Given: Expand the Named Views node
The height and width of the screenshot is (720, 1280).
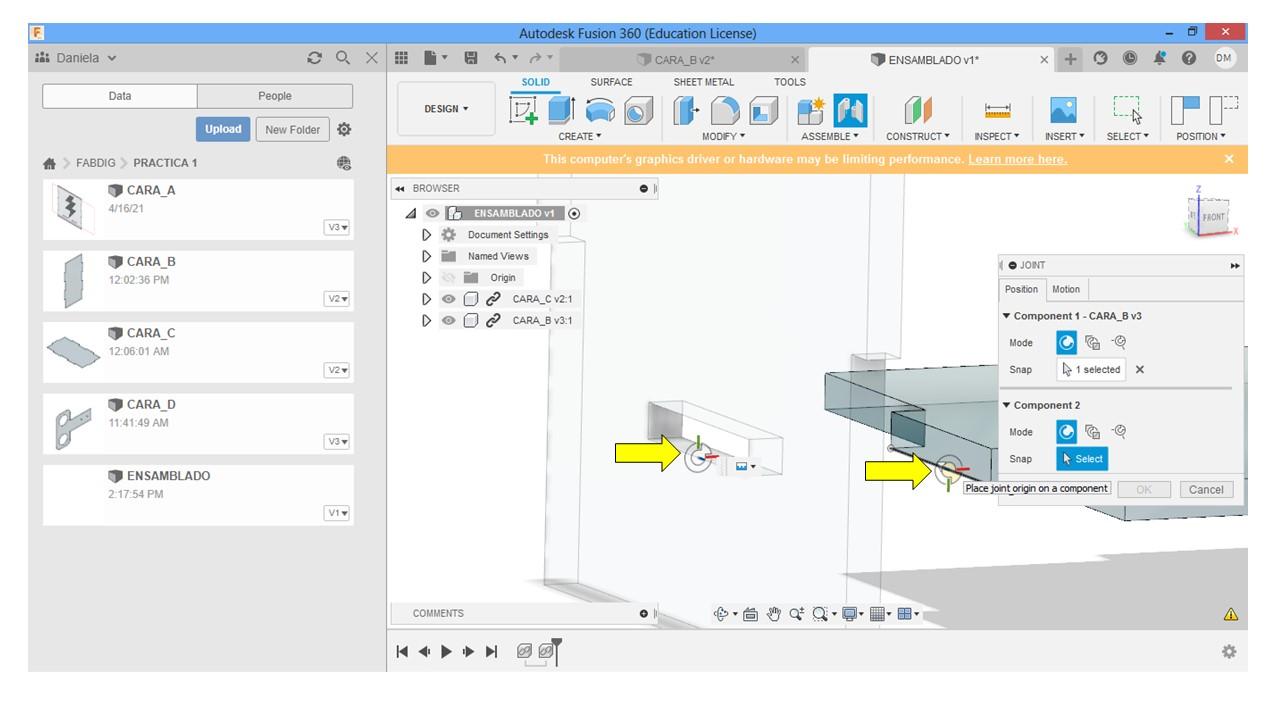Looking at the screenshot, I should [427, 256].
